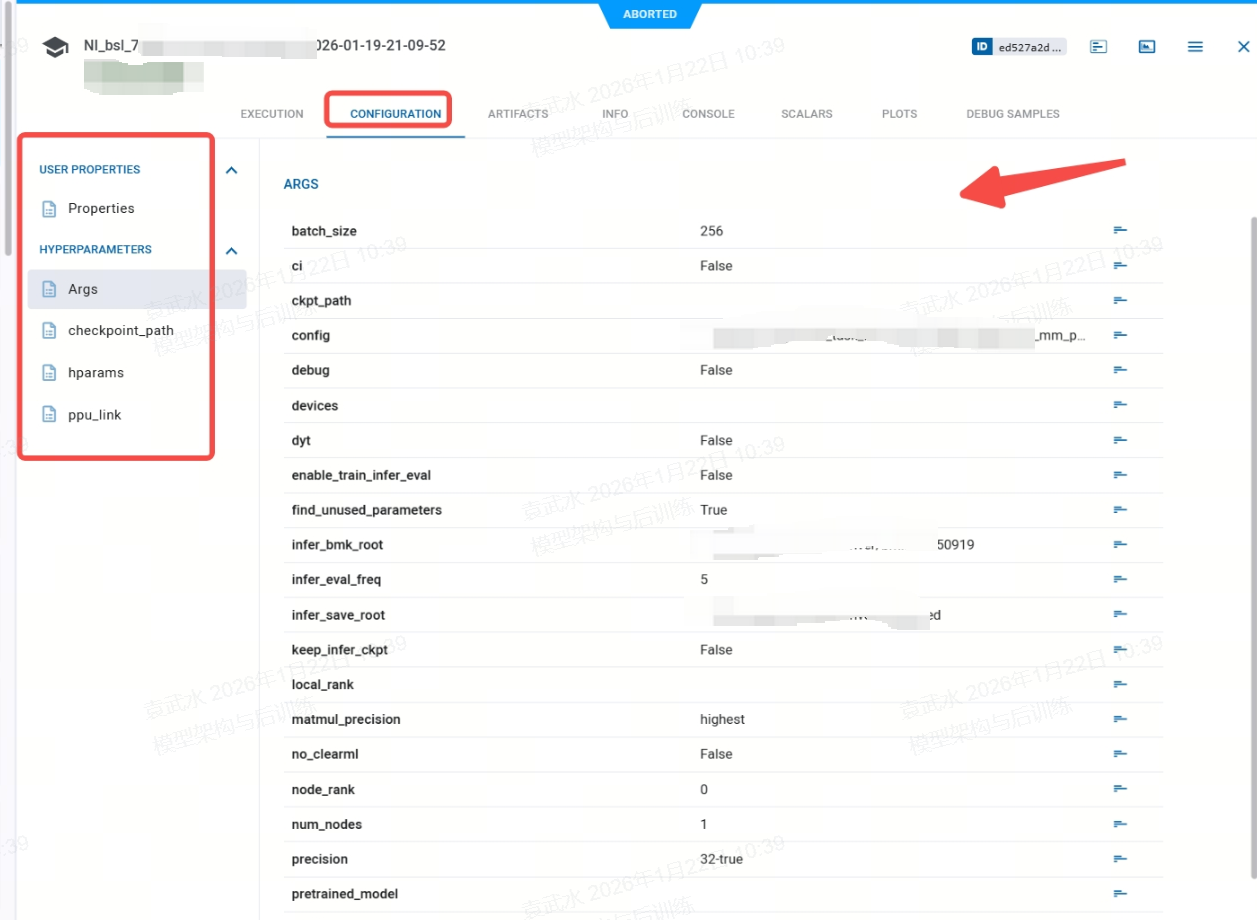1257x920 pixels.
Task: Click description icon for no_clearml
Action: 1120,754
